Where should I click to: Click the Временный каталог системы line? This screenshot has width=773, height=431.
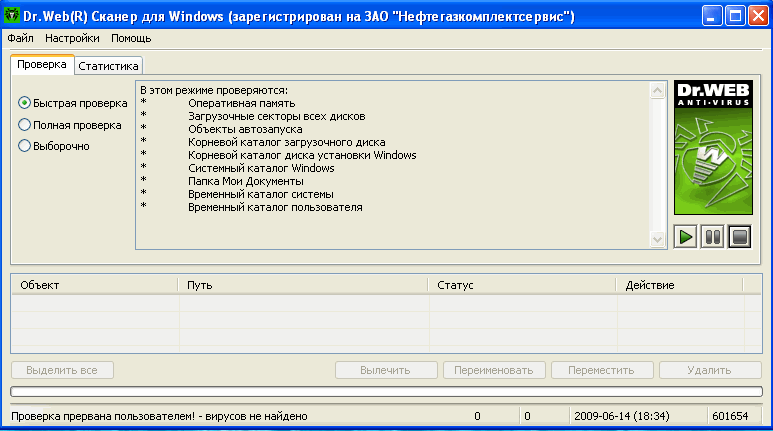(261, 194)
